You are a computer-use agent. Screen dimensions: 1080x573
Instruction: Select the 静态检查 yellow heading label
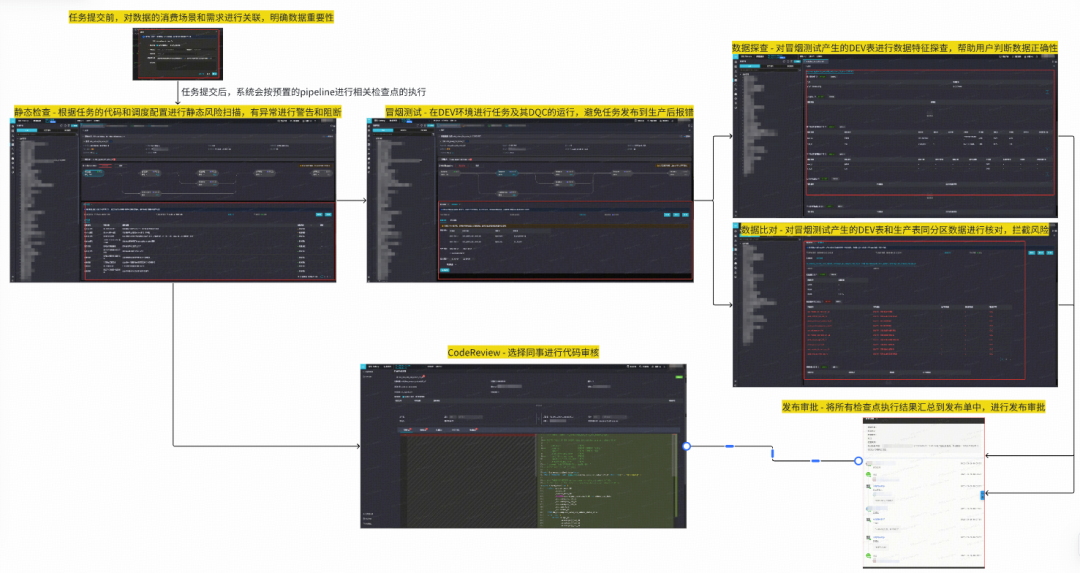click(x=178, y=111)
